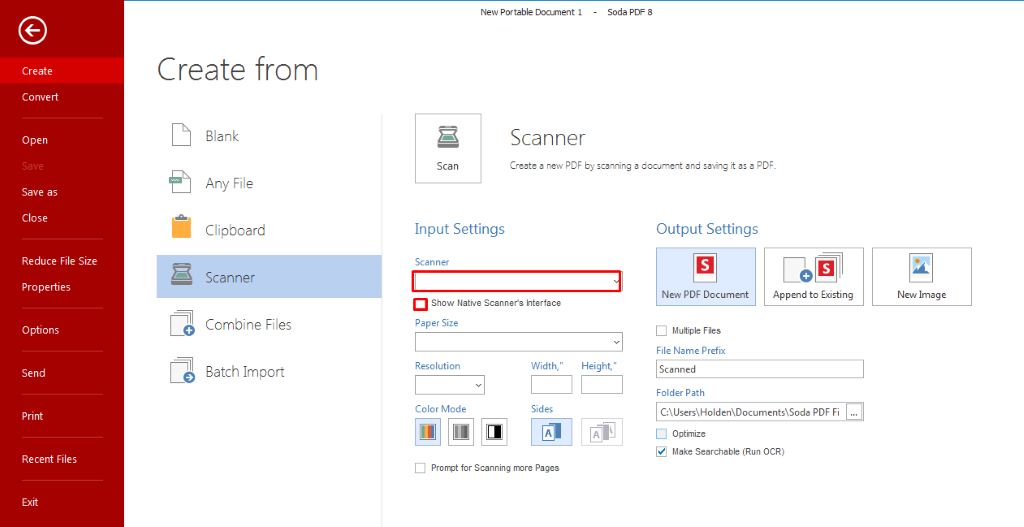The height and width of the screenshot is (527, 1024).
Task: Select Batch Import option
Action: point(269,371)
